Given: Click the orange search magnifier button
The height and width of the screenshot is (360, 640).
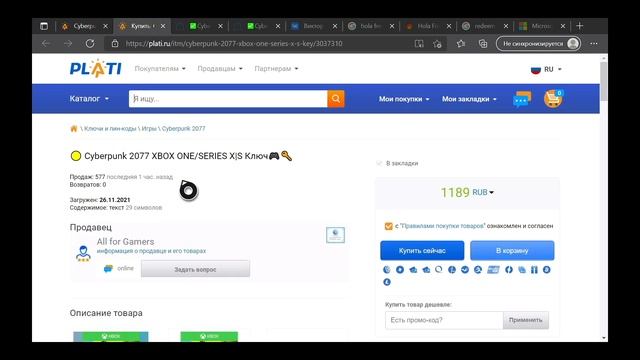Looking at the screenshot, I should 336,99.
